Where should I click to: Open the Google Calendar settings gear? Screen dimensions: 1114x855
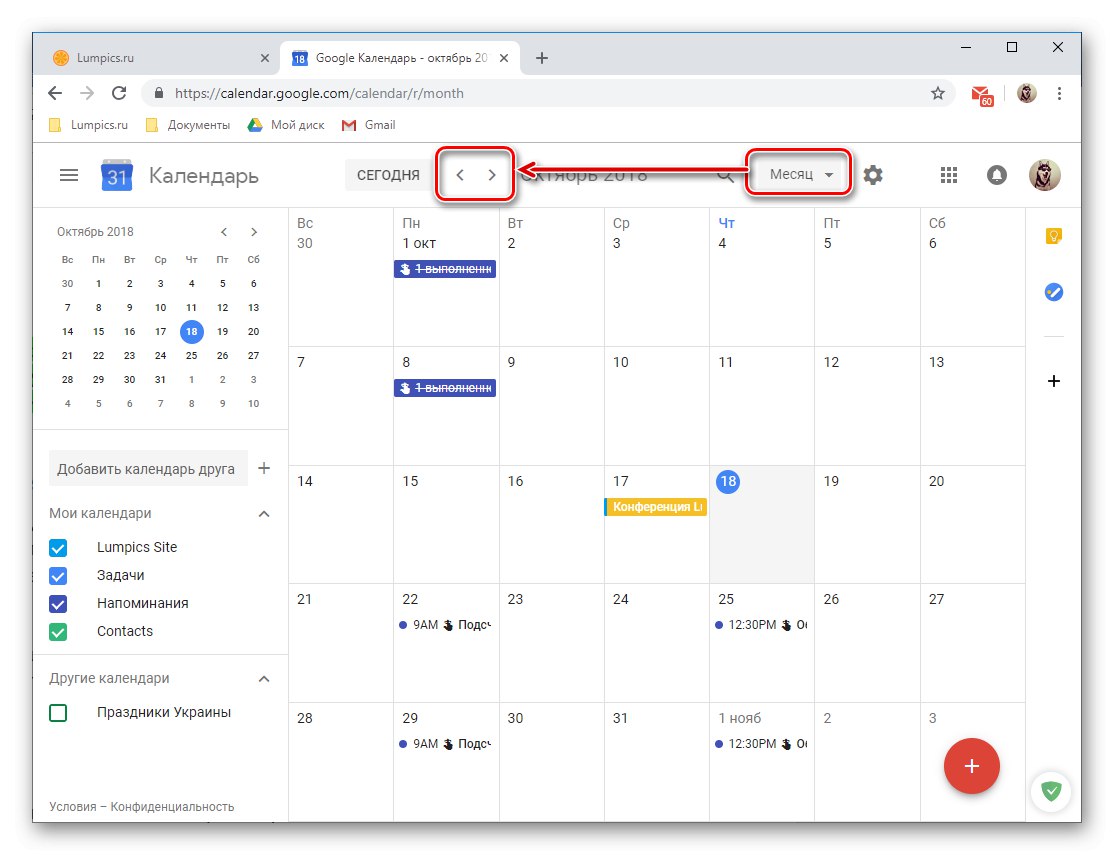click(873, 174)
